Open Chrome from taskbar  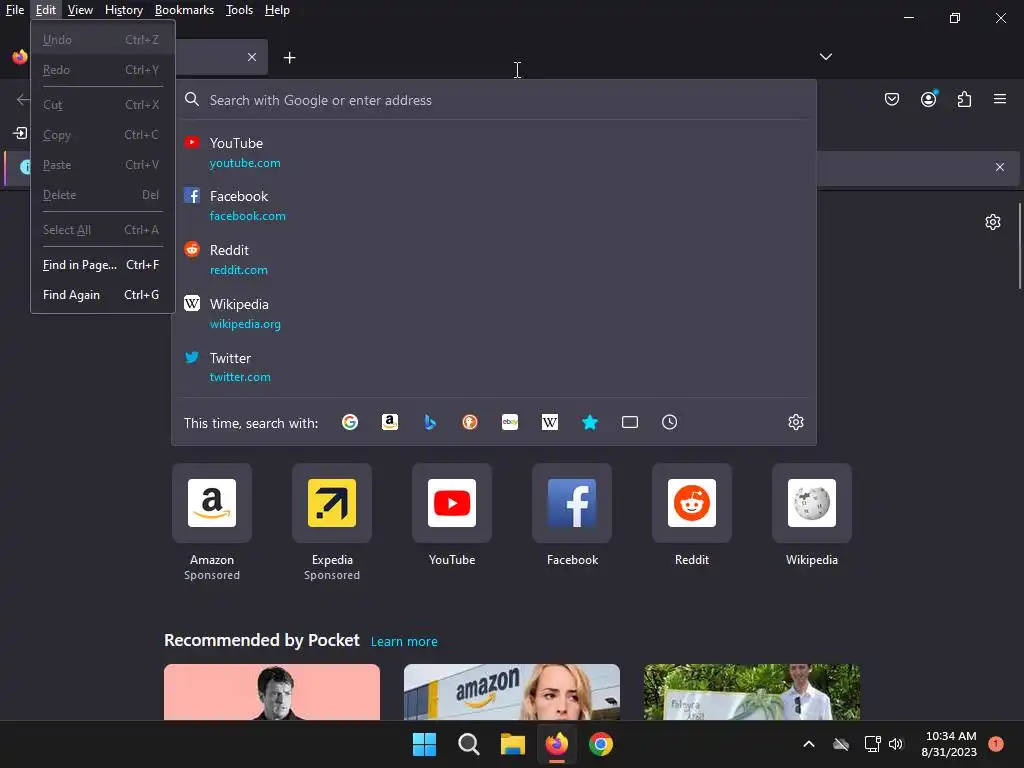601,744
